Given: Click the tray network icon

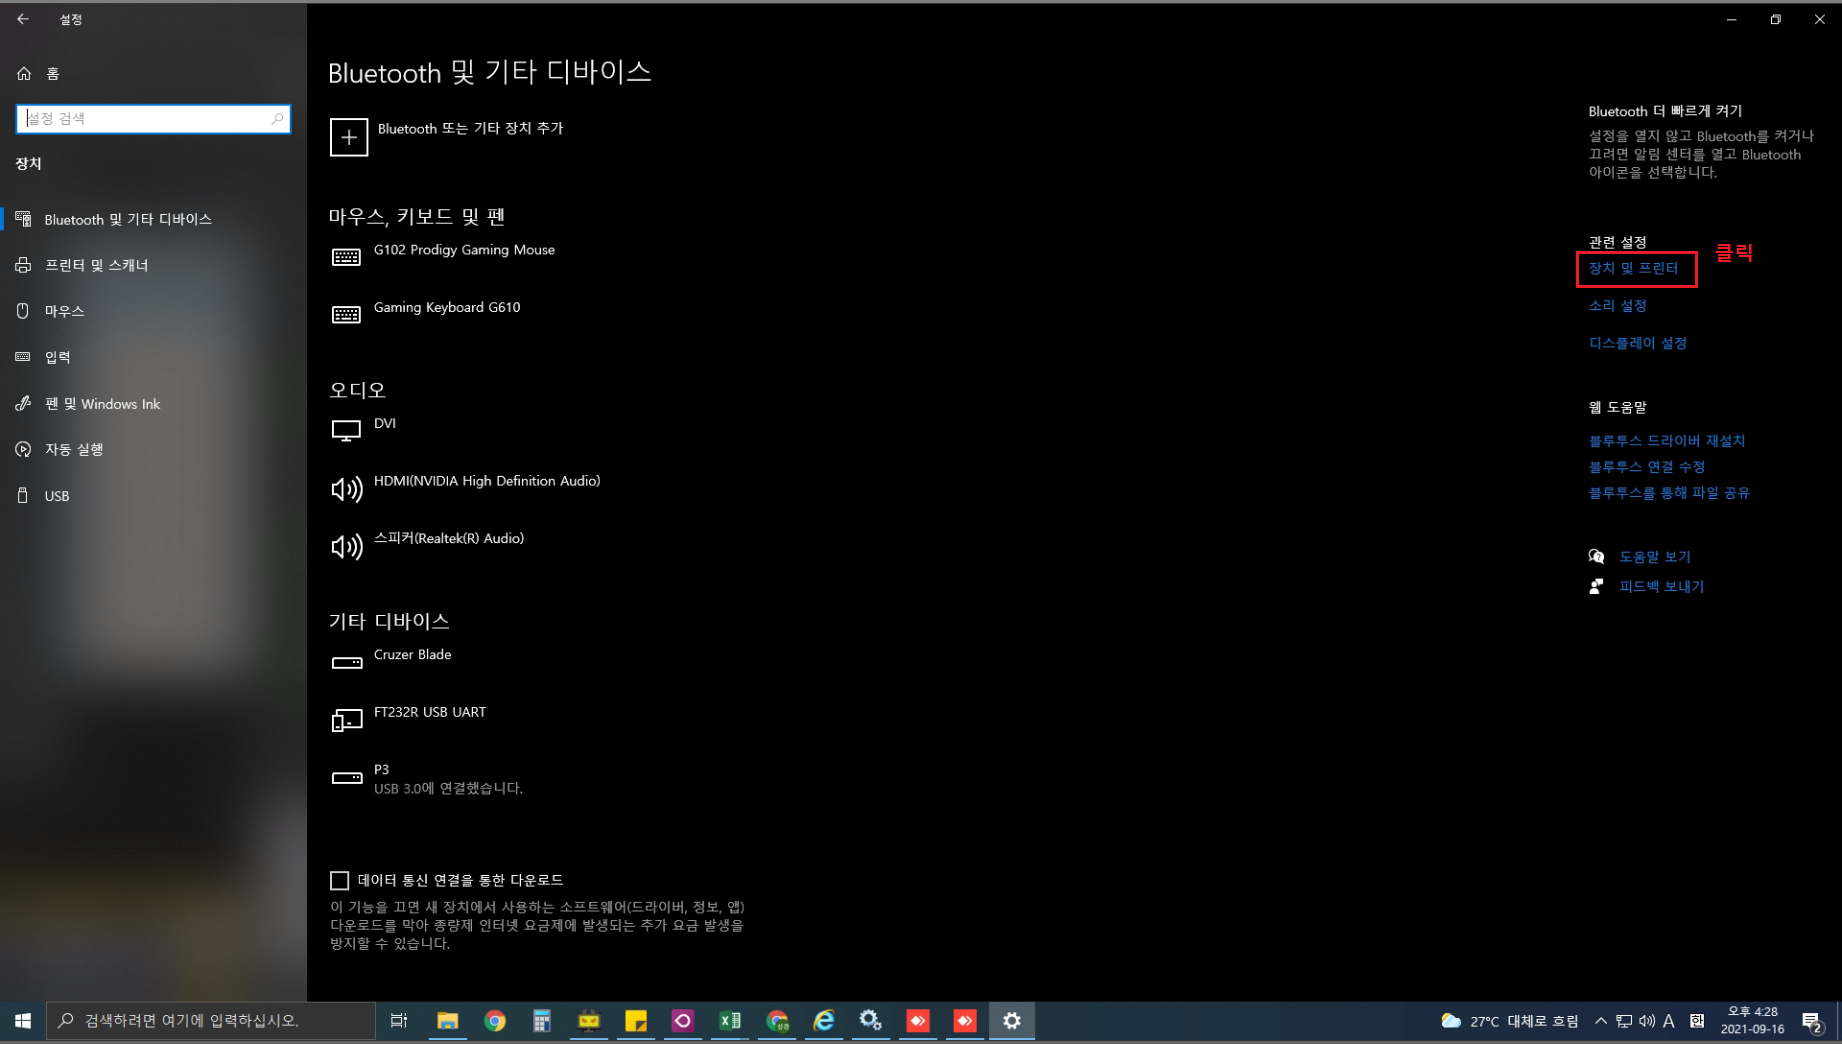Looking at the screenshot, I should 1624,1021.
